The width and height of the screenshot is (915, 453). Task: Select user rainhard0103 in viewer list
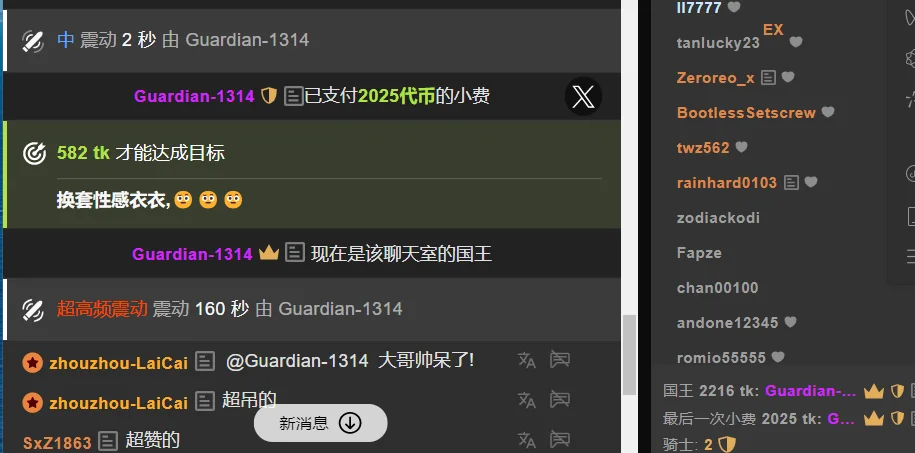pos(727,183)
